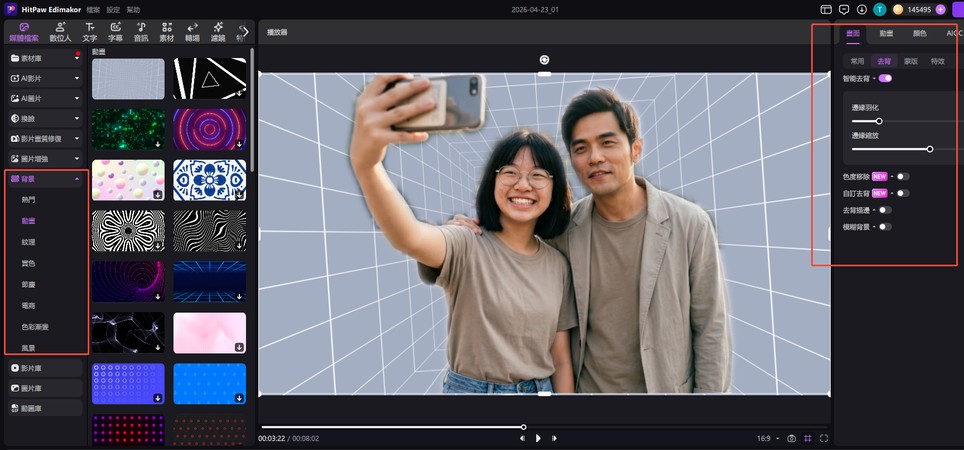This screenshot has width=964, height=450.
Task: Open the 幫助 help menu
Action: point(133,10)
